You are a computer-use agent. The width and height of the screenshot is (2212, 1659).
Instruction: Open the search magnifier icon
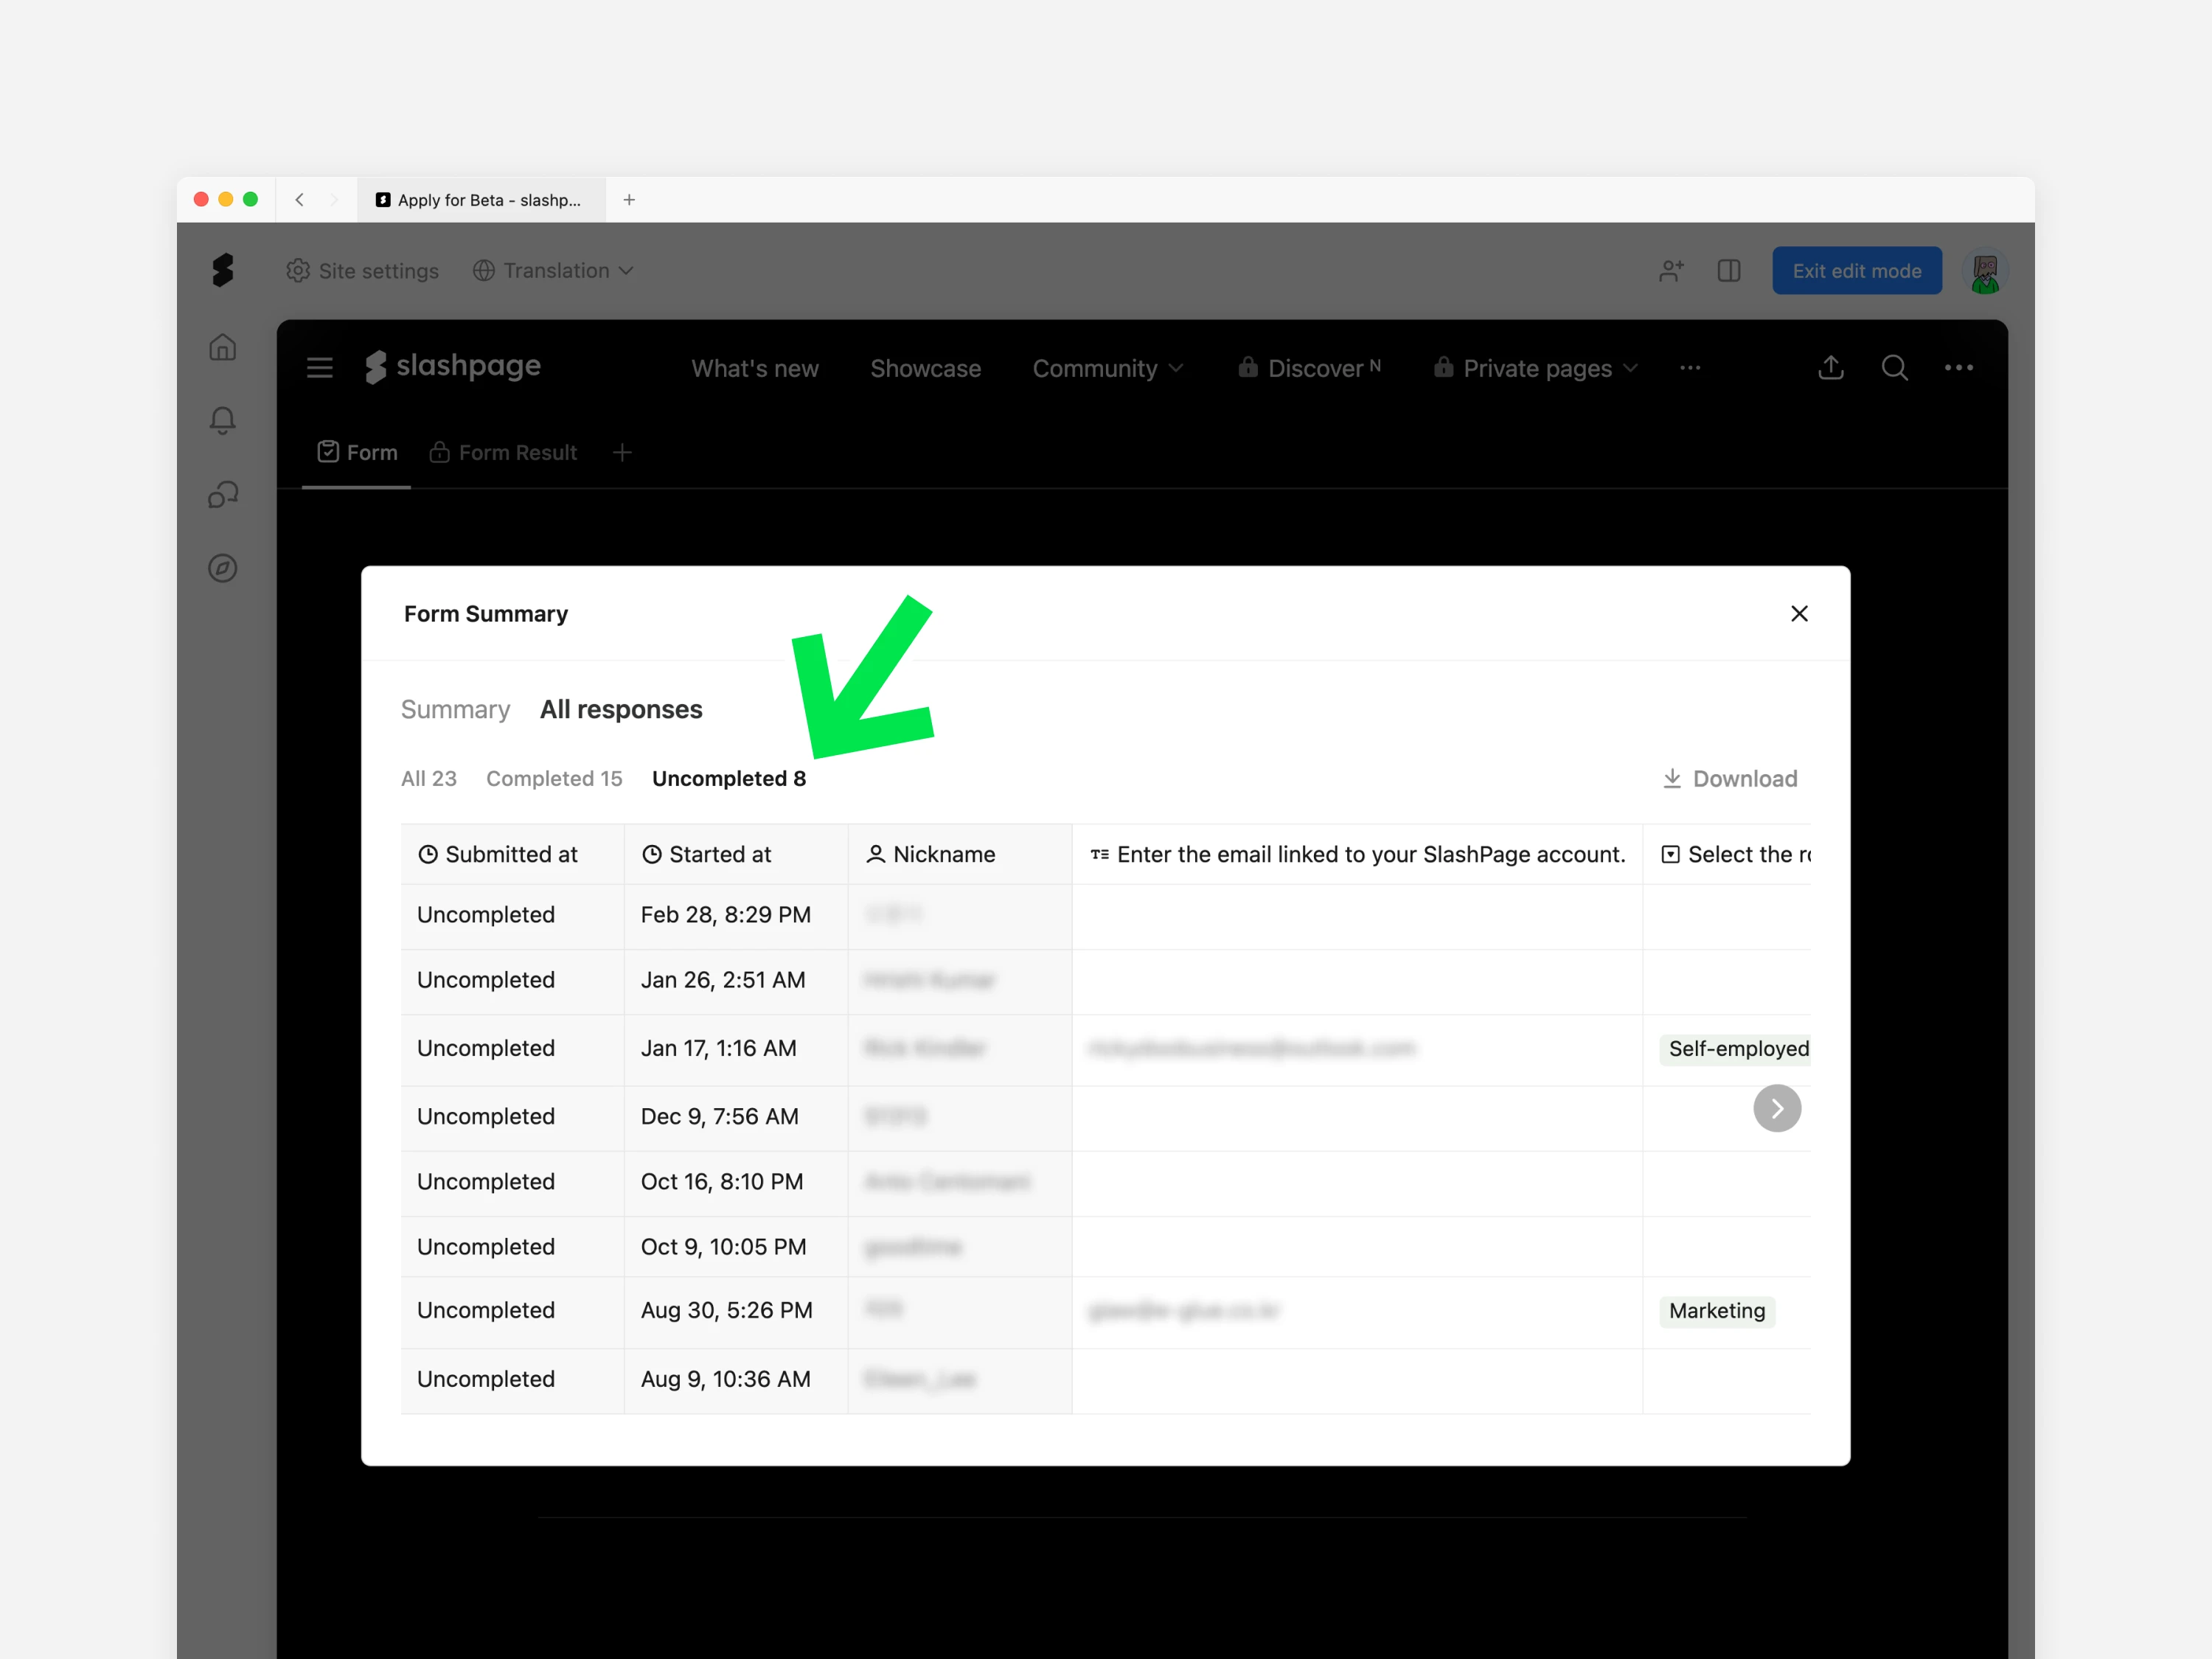(x=1894, y=368)
